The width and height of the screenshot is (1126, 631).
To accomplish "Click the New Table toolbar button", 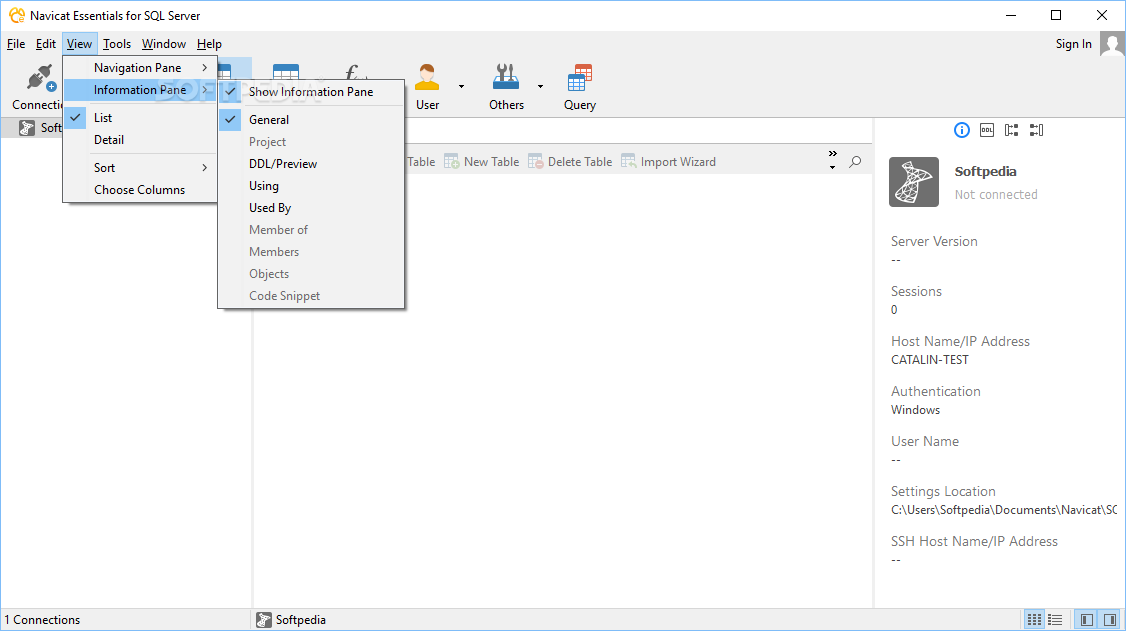I will pos(481,162).
